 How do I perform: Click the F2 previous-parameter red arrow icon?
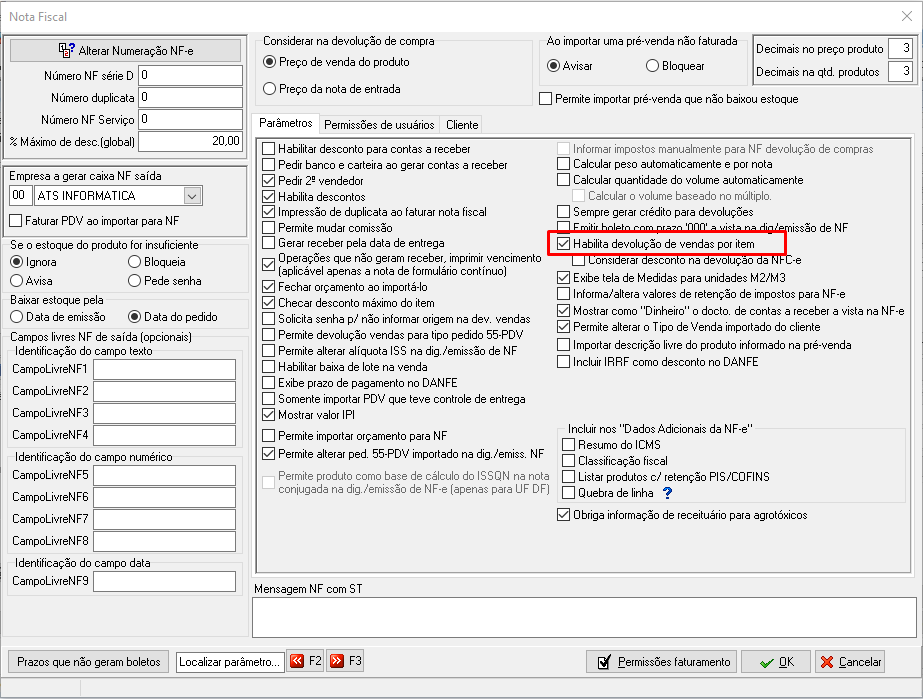(x=297, y=661)
